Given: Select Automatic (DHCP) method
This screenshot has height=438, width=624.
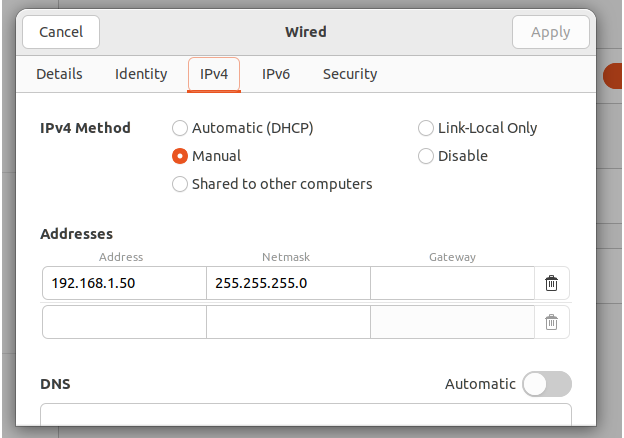Looking at the screenshot, I should [x=180, y=128].
